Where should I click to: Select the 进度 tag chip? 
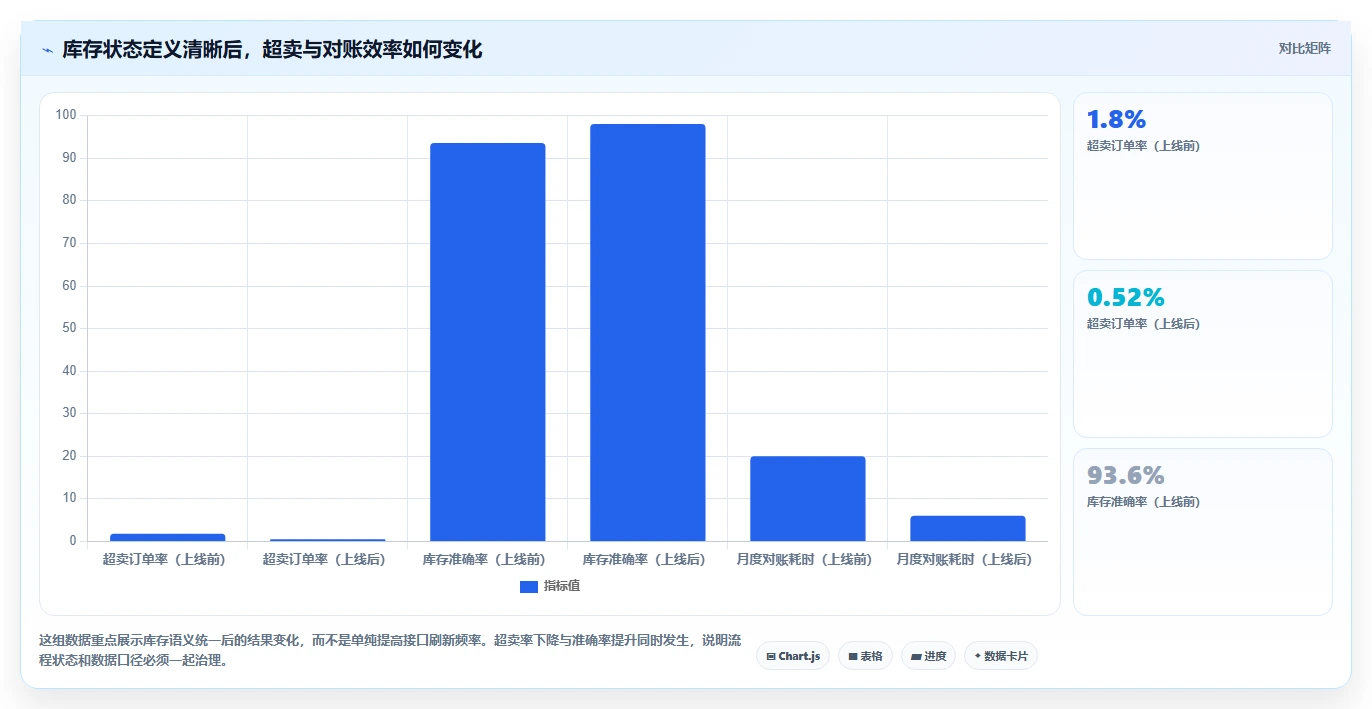coord(929,656)
